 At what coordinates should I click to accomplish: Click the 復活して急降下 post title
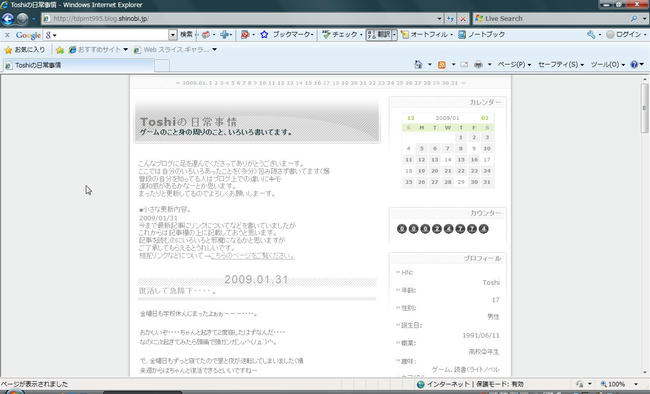(177, 291)
